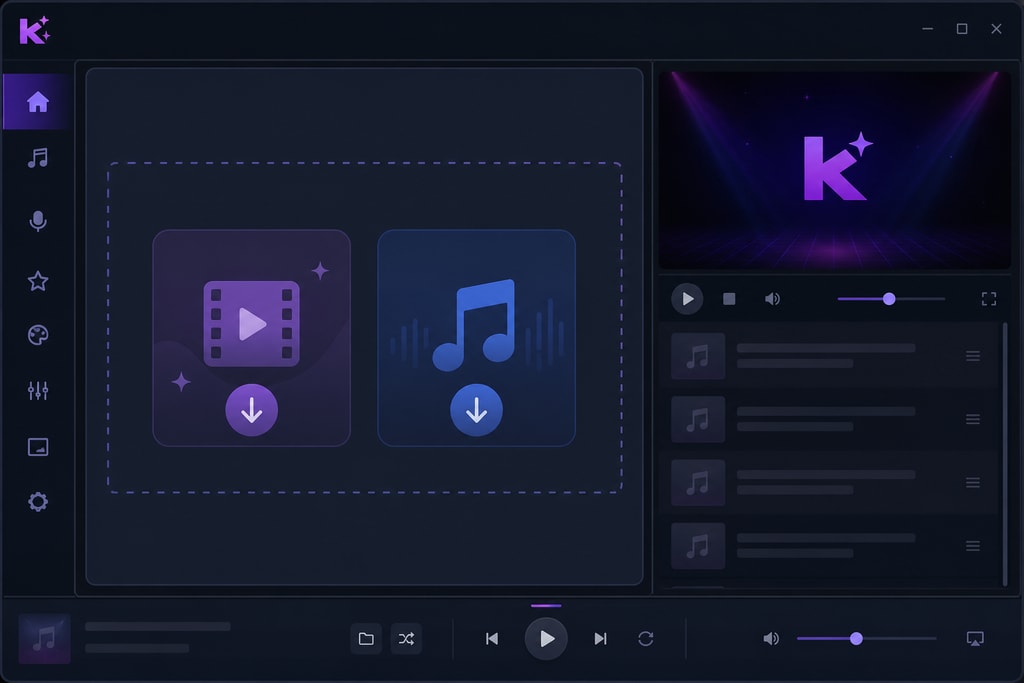The width and height of the screenshot is (1024, 683).
Task: Close the application window
Action: [996, 29]
